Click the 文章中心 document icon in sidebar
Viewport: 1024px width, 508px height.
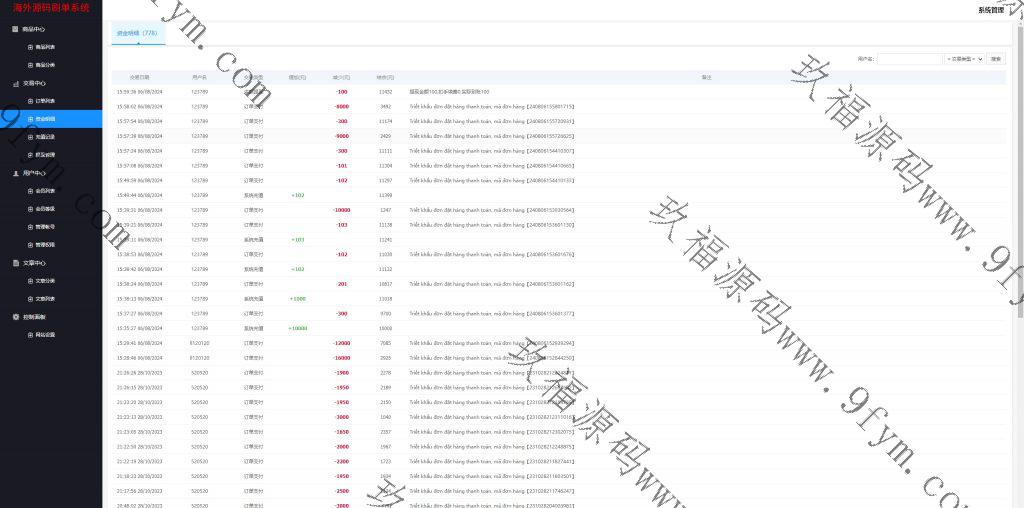pyautogui.click(x=15, y=263)
